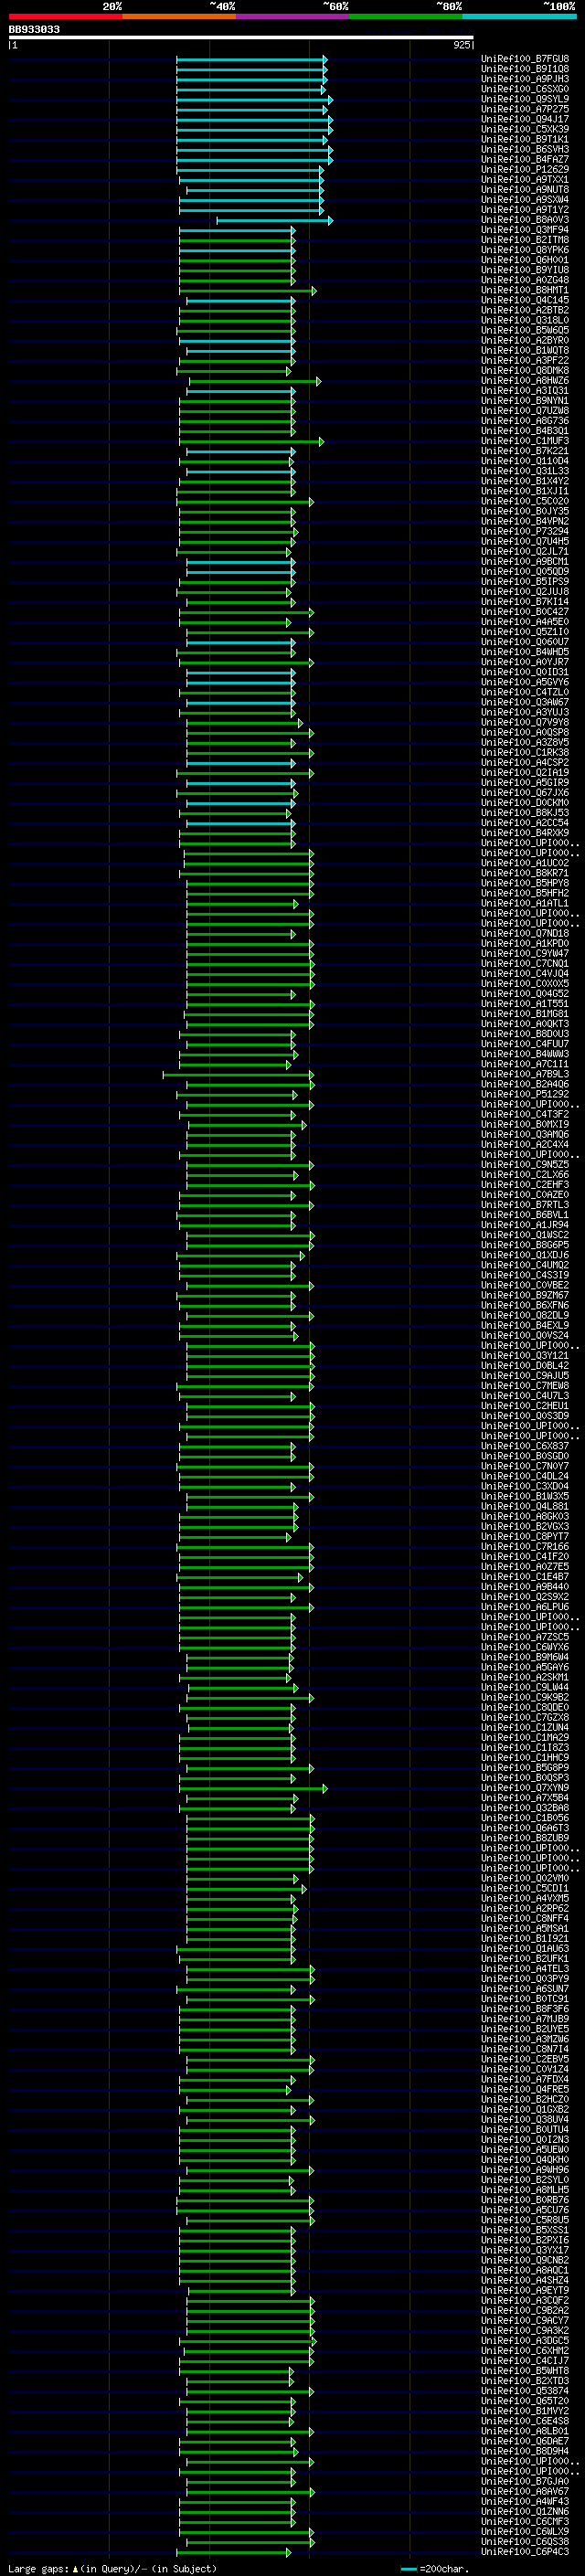585x2576 pixels.
Task: Click the UniRef100_P12629 label
Action: [x=524, y=170]
